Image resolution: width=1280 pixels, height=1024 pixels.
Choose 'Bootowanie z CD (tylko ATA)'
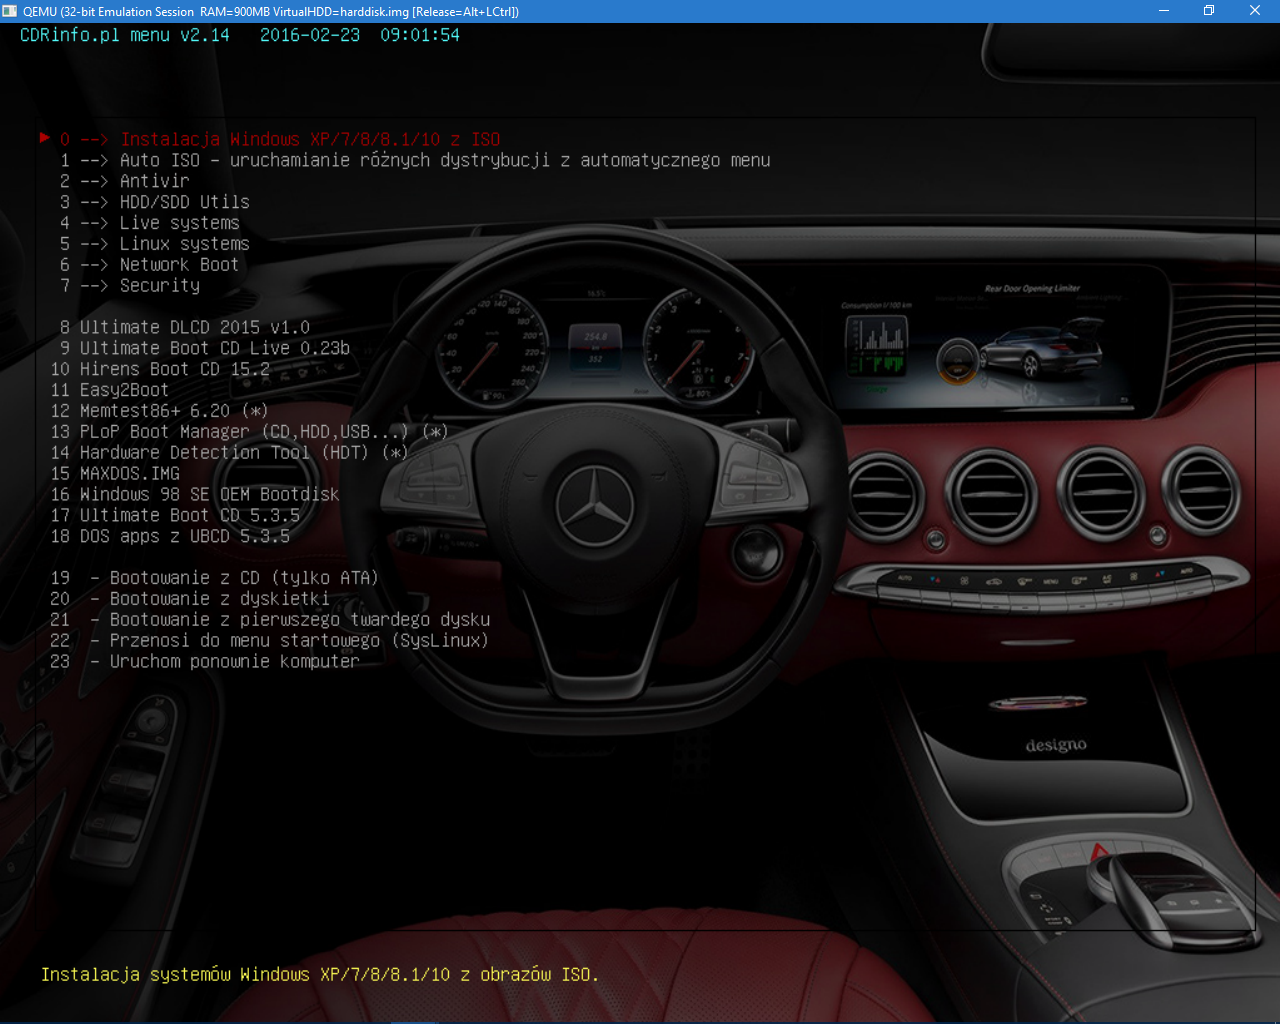coord(215,579)
